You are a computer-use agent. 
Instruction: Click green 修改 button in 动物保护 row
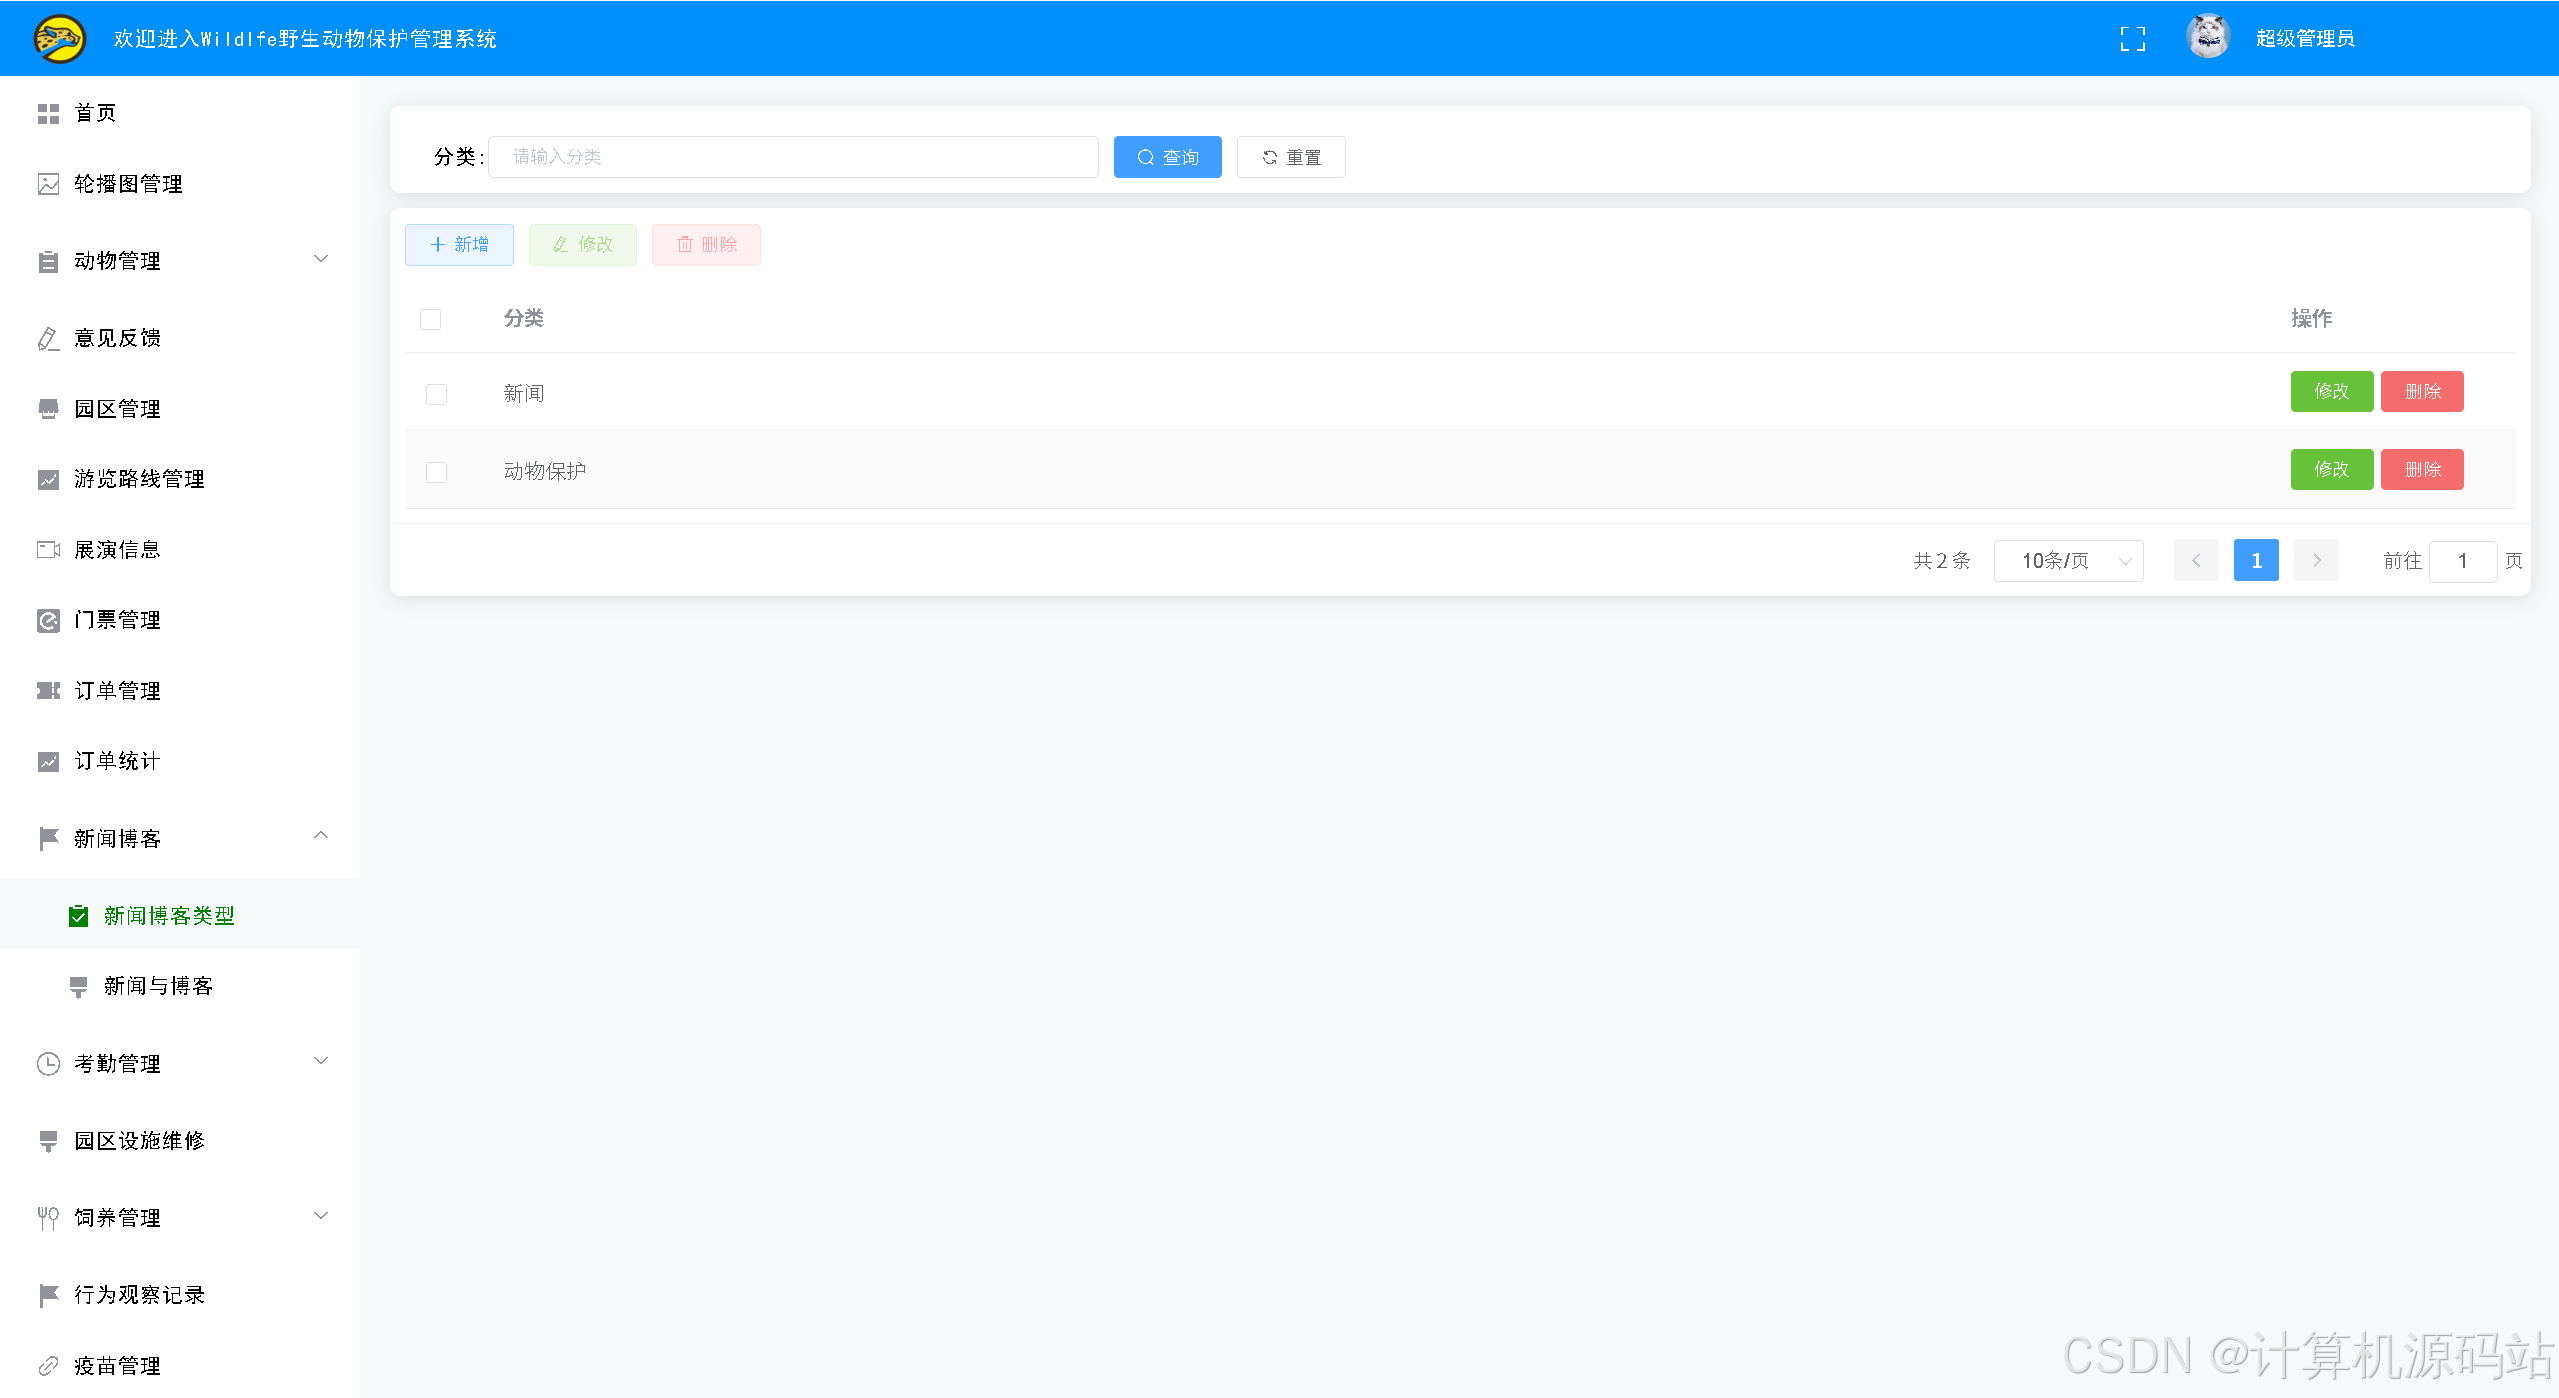coord(2332,470)
